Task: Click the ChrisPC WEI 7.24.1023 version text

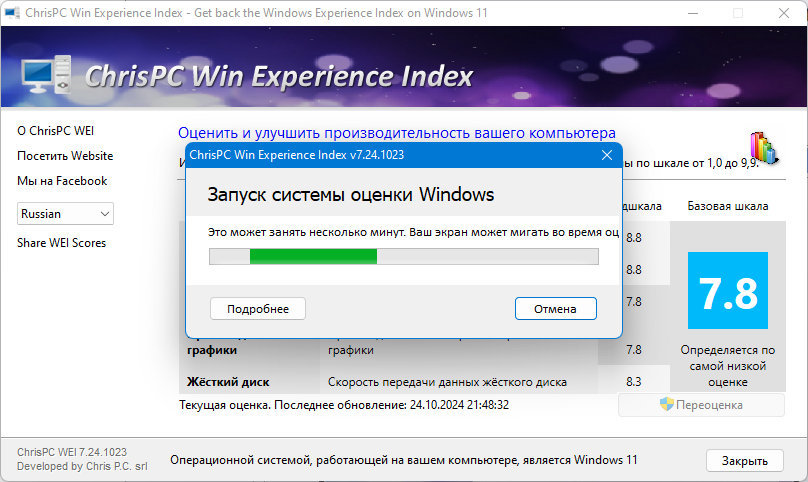Action: point(72,452)
